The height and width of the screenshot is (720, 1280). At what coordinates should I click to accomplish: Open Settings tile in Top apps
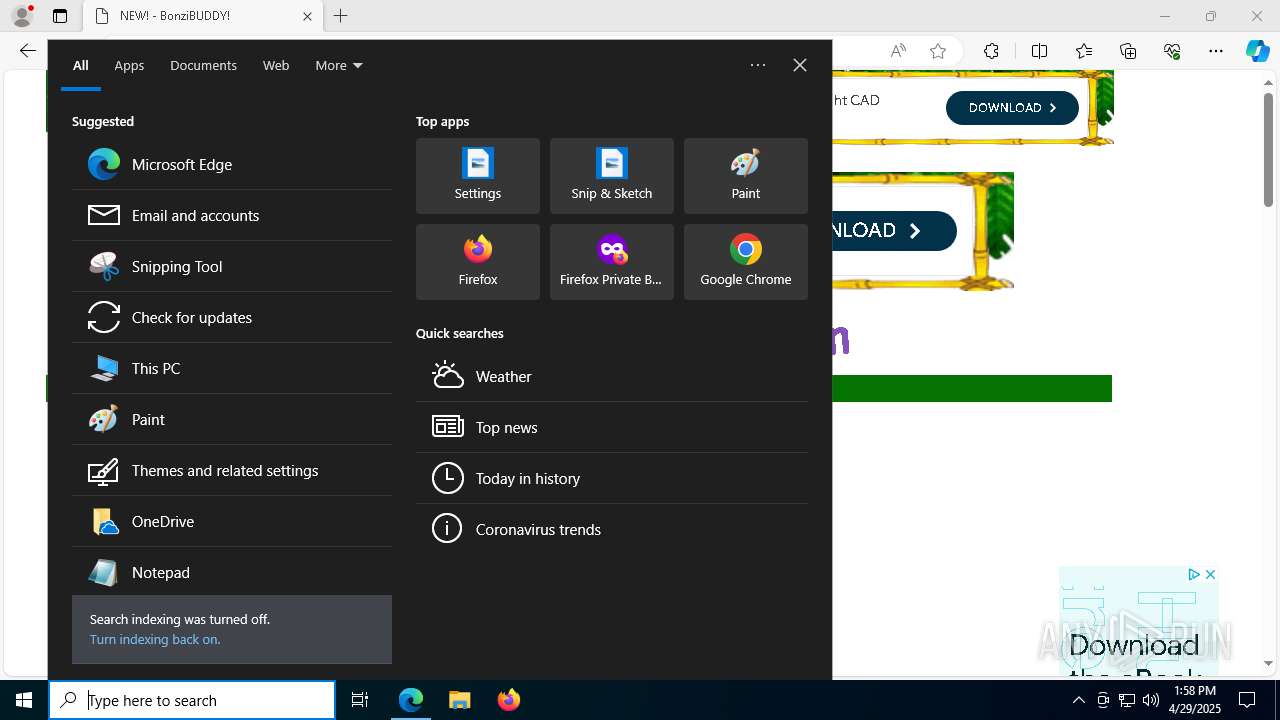pos(478,176)
